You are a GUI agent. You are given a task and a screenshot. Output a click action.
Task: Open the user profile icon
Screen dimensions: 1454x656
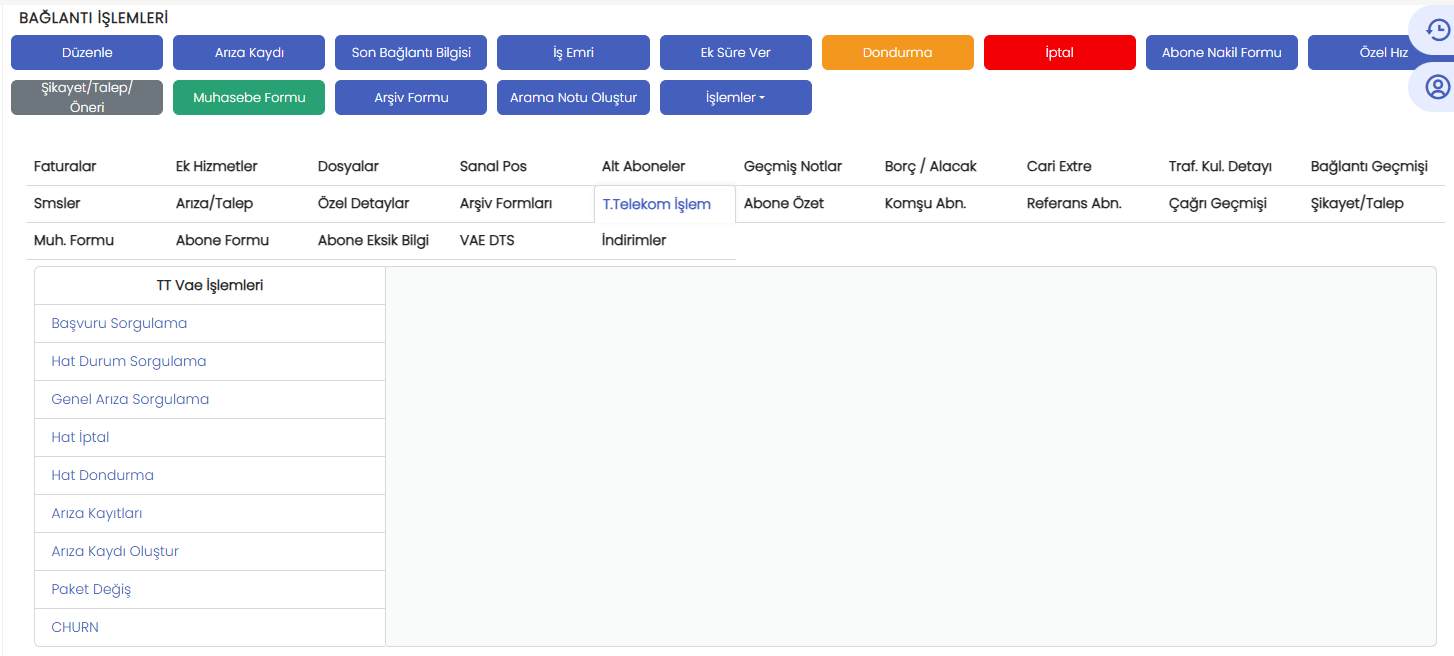1438,87
